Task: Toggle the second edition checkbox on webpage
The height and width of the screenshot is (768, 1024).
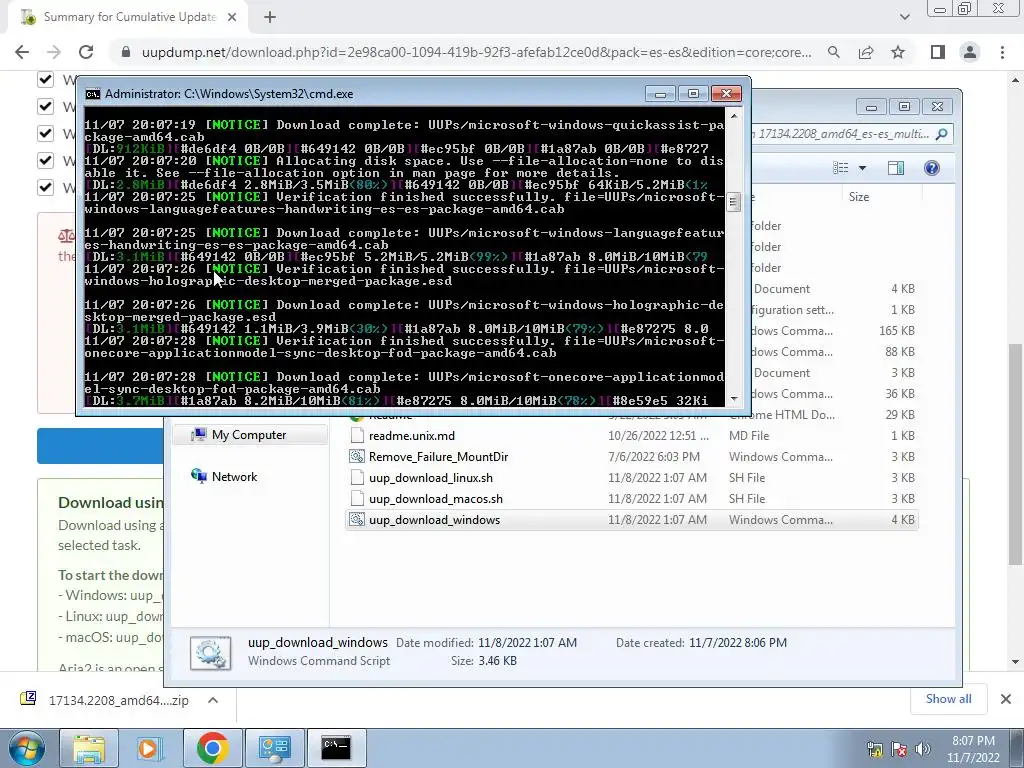Action: [45, 106]
